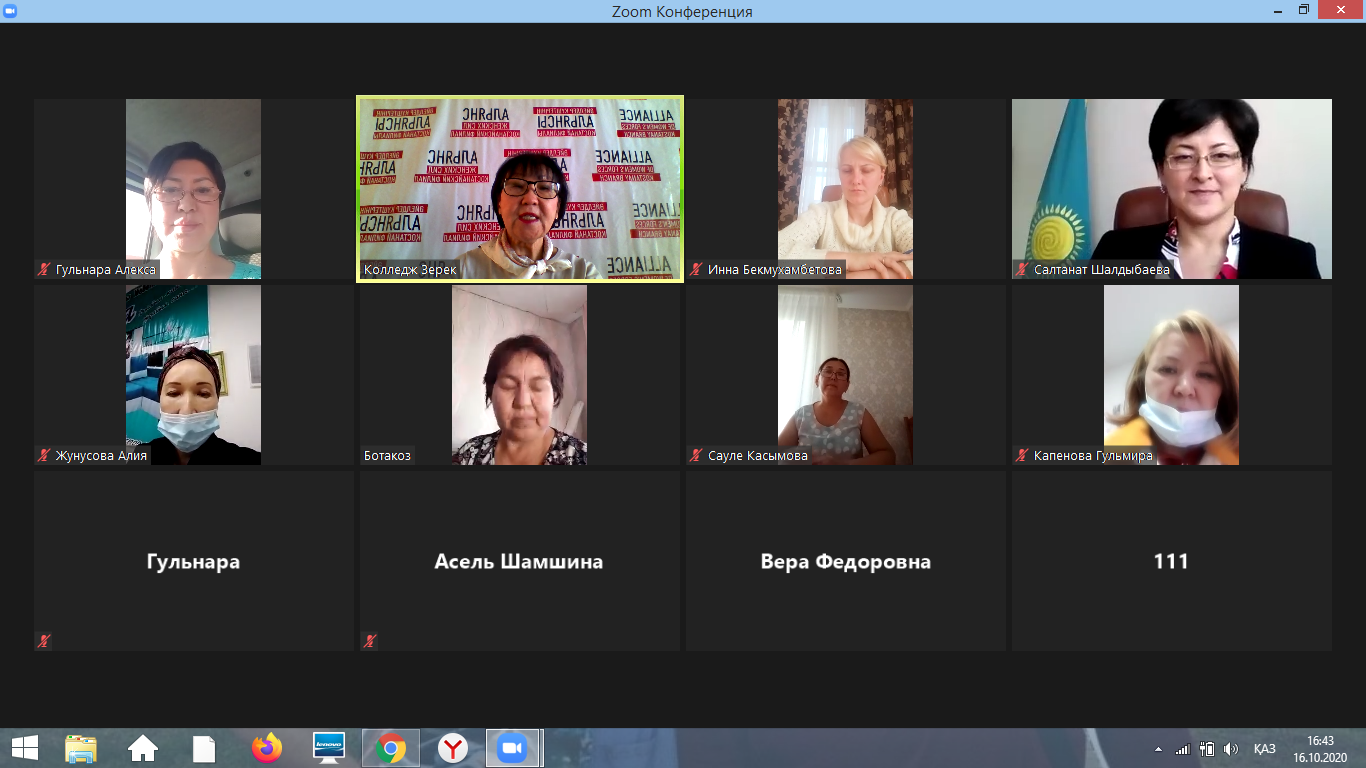Click the Zoom app icon in the title bar

[x=11, y=11]
